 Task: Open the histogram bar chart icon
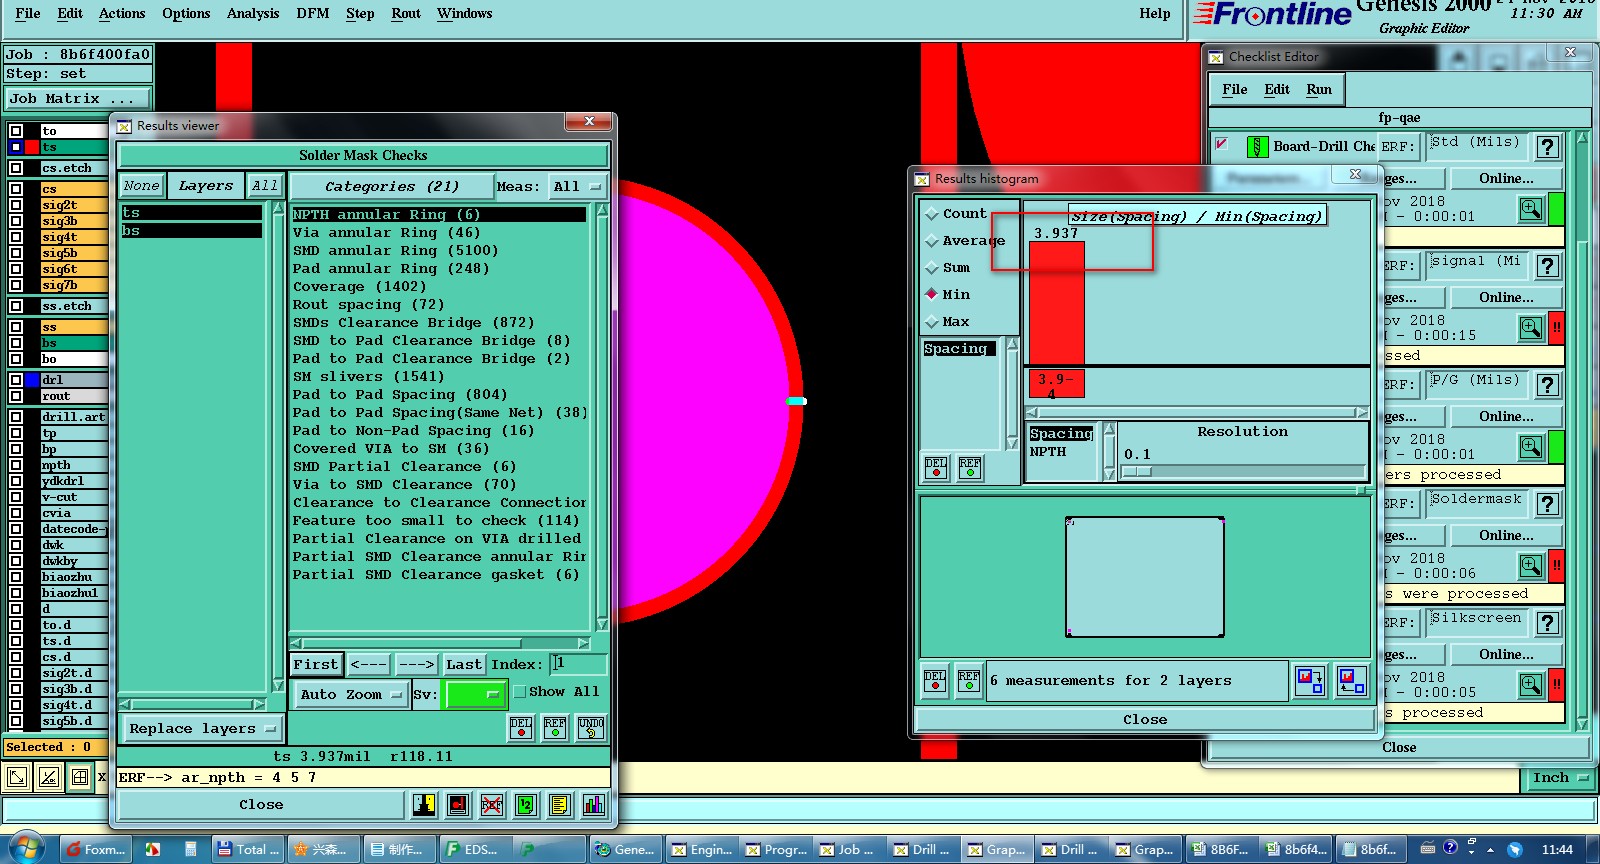pos(594,805)
